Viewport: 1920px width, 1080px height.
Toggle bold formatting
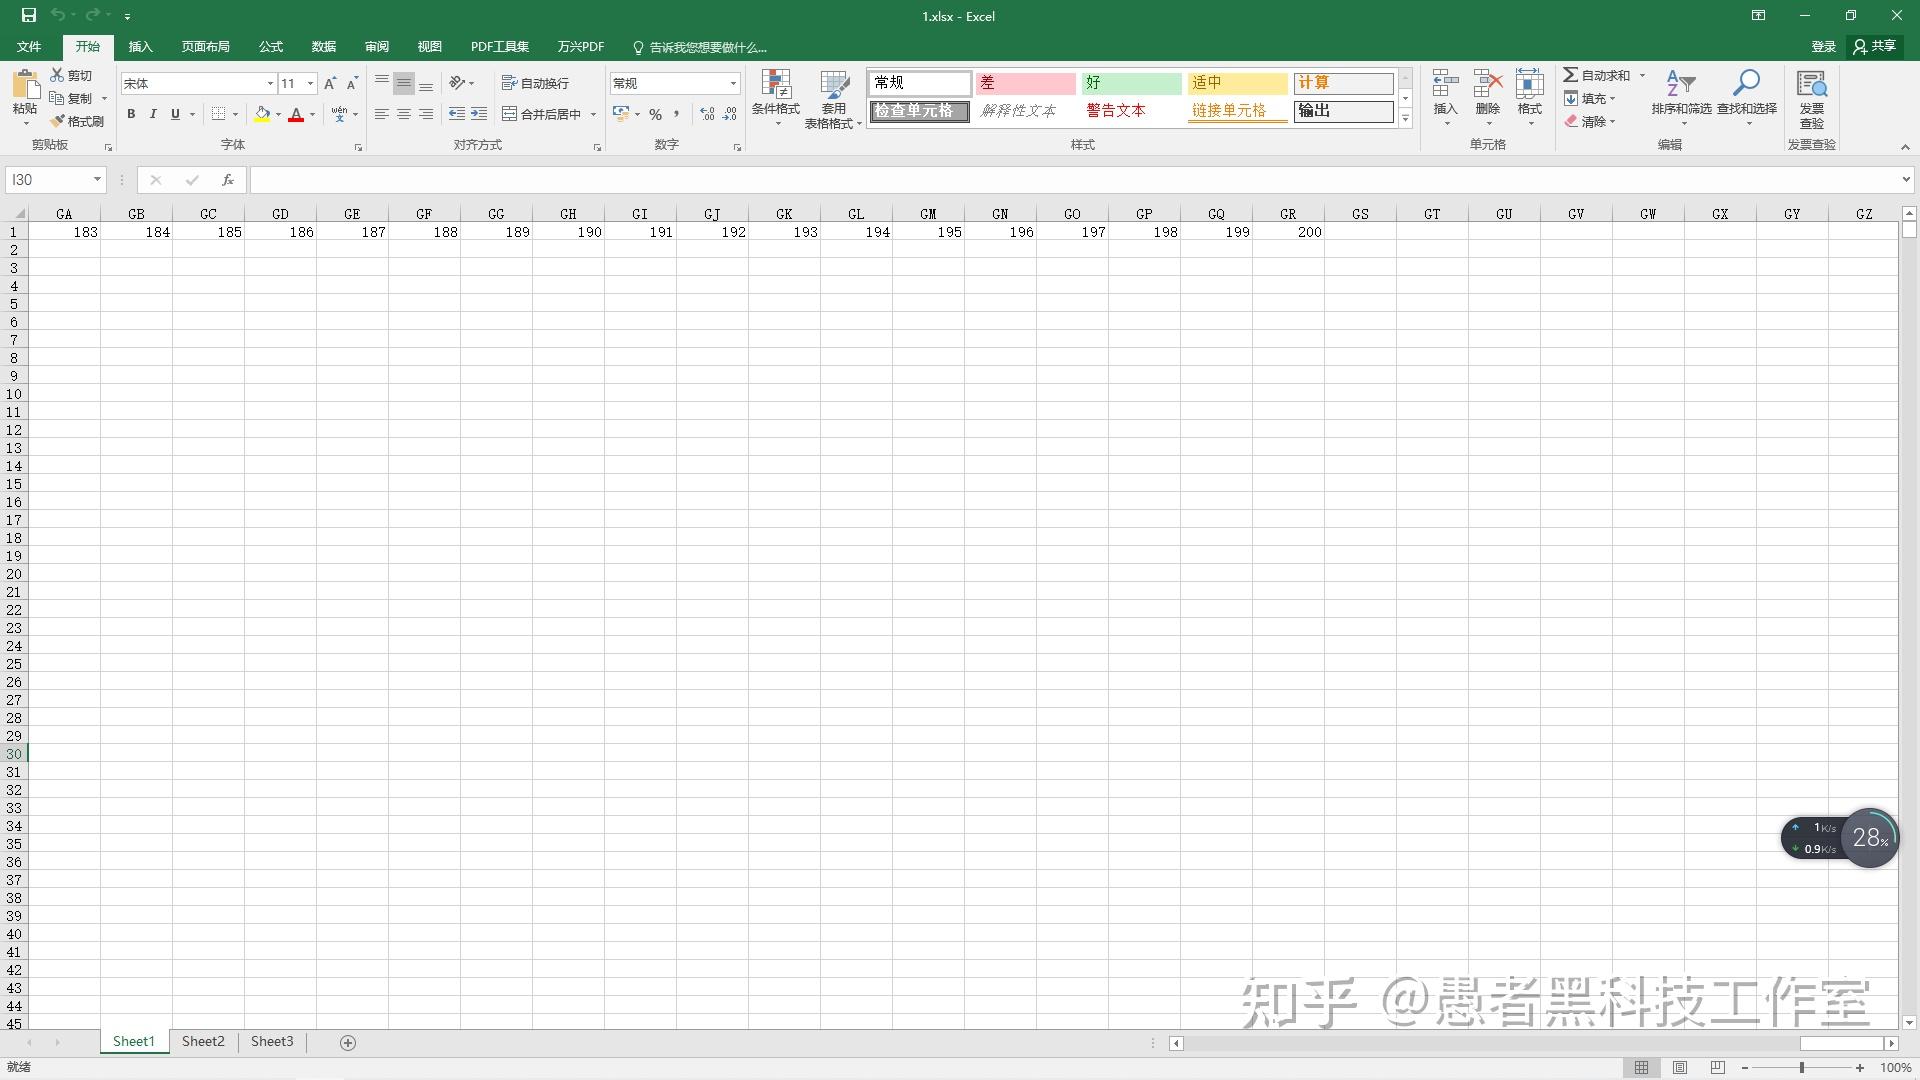[131, 114]
